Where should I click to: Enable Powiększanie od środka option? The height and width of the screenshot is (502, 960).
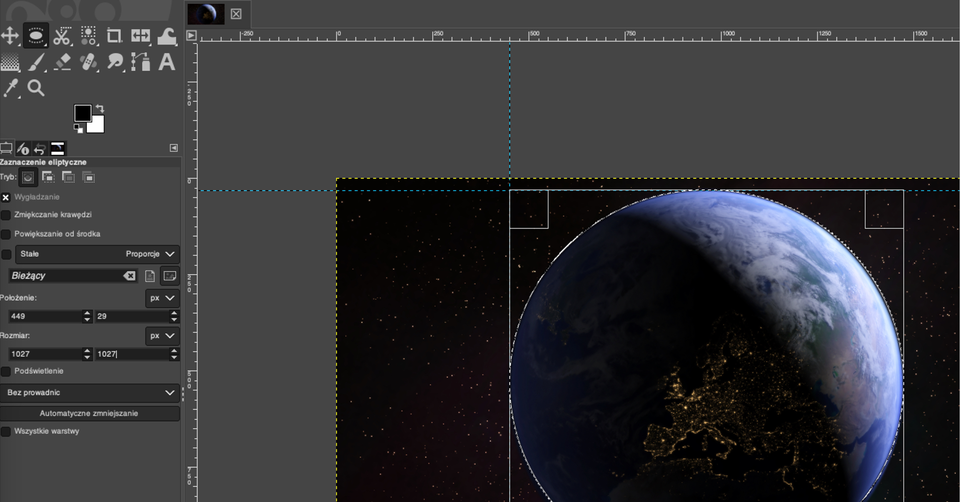[6, 234]
